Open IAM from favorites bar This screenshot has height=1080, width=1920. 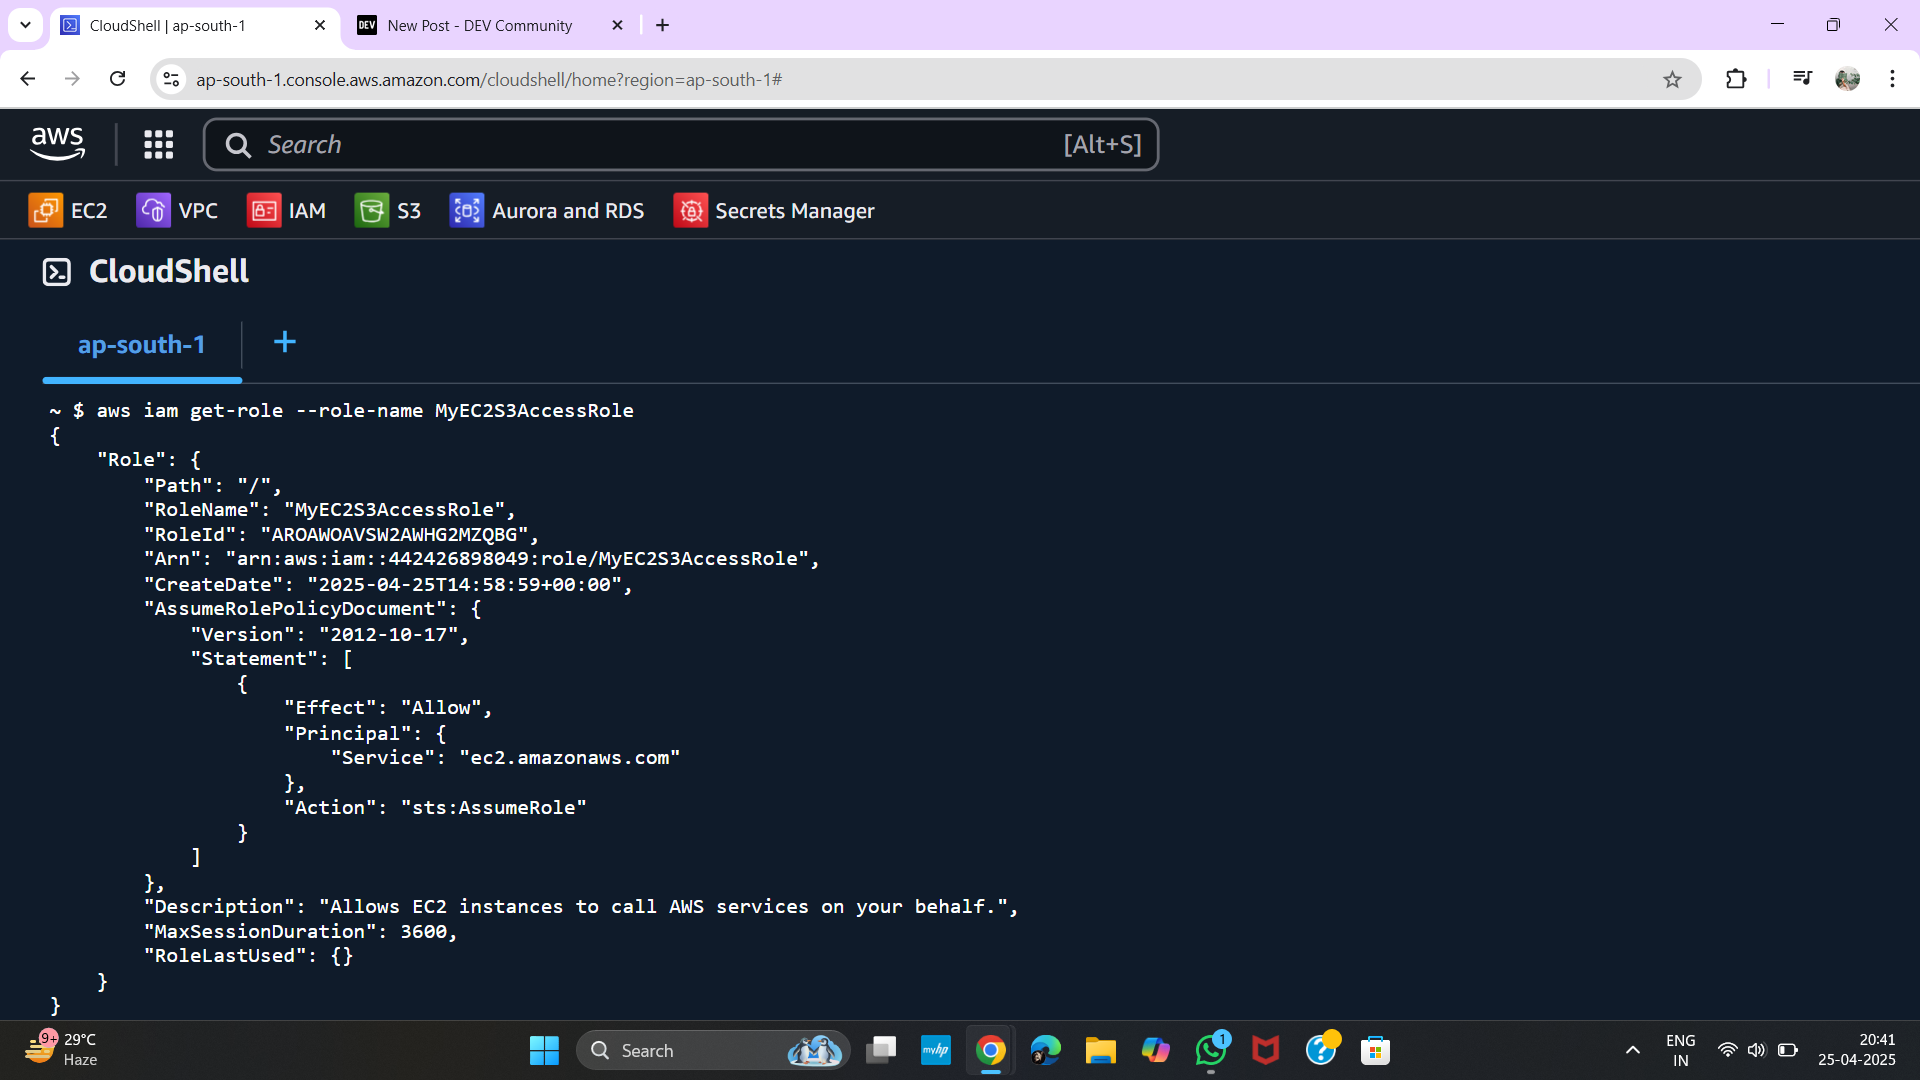[x=286, y=210]
